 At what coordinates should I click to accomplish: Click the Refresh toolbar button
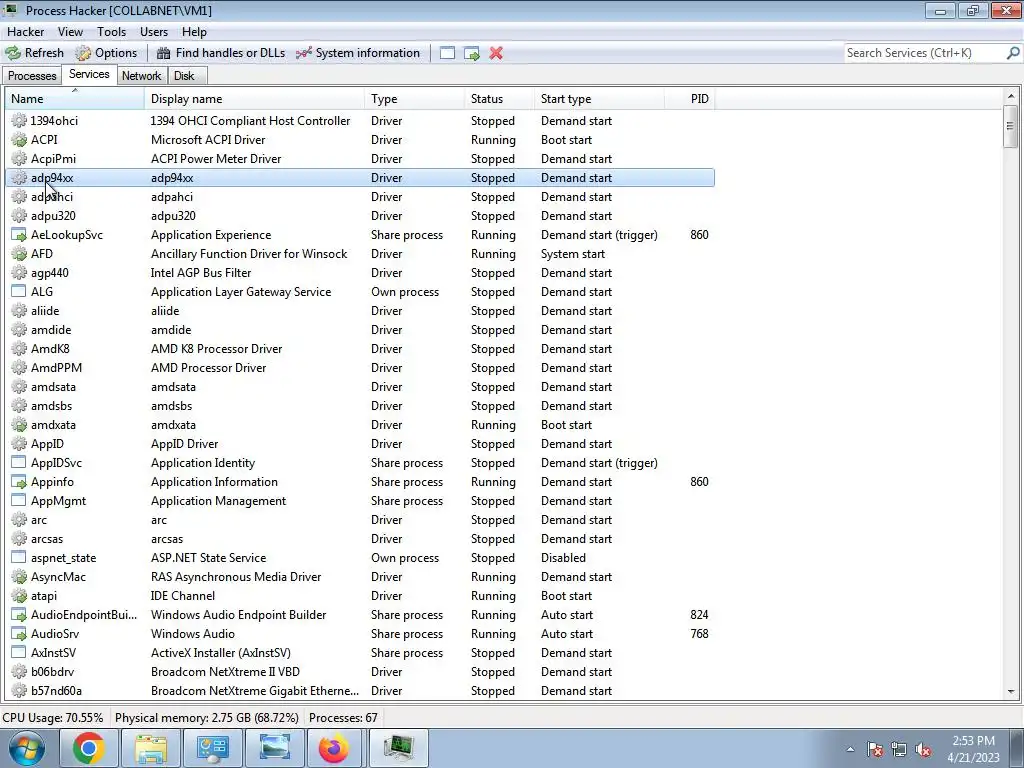(35, 53)
